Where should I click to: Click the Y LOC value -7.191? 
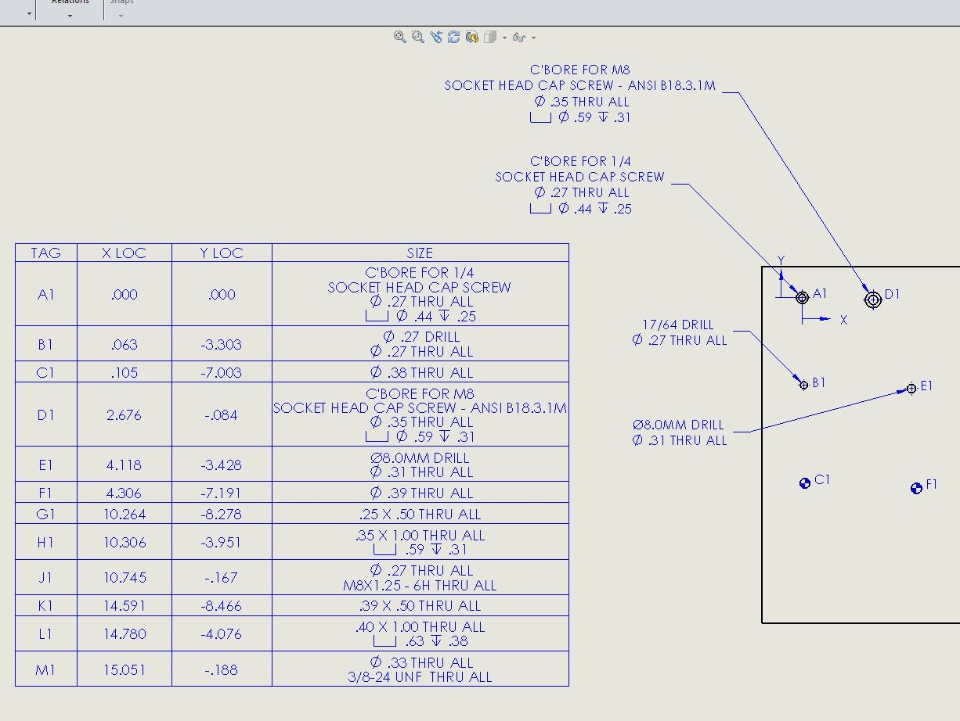(222, 493)
